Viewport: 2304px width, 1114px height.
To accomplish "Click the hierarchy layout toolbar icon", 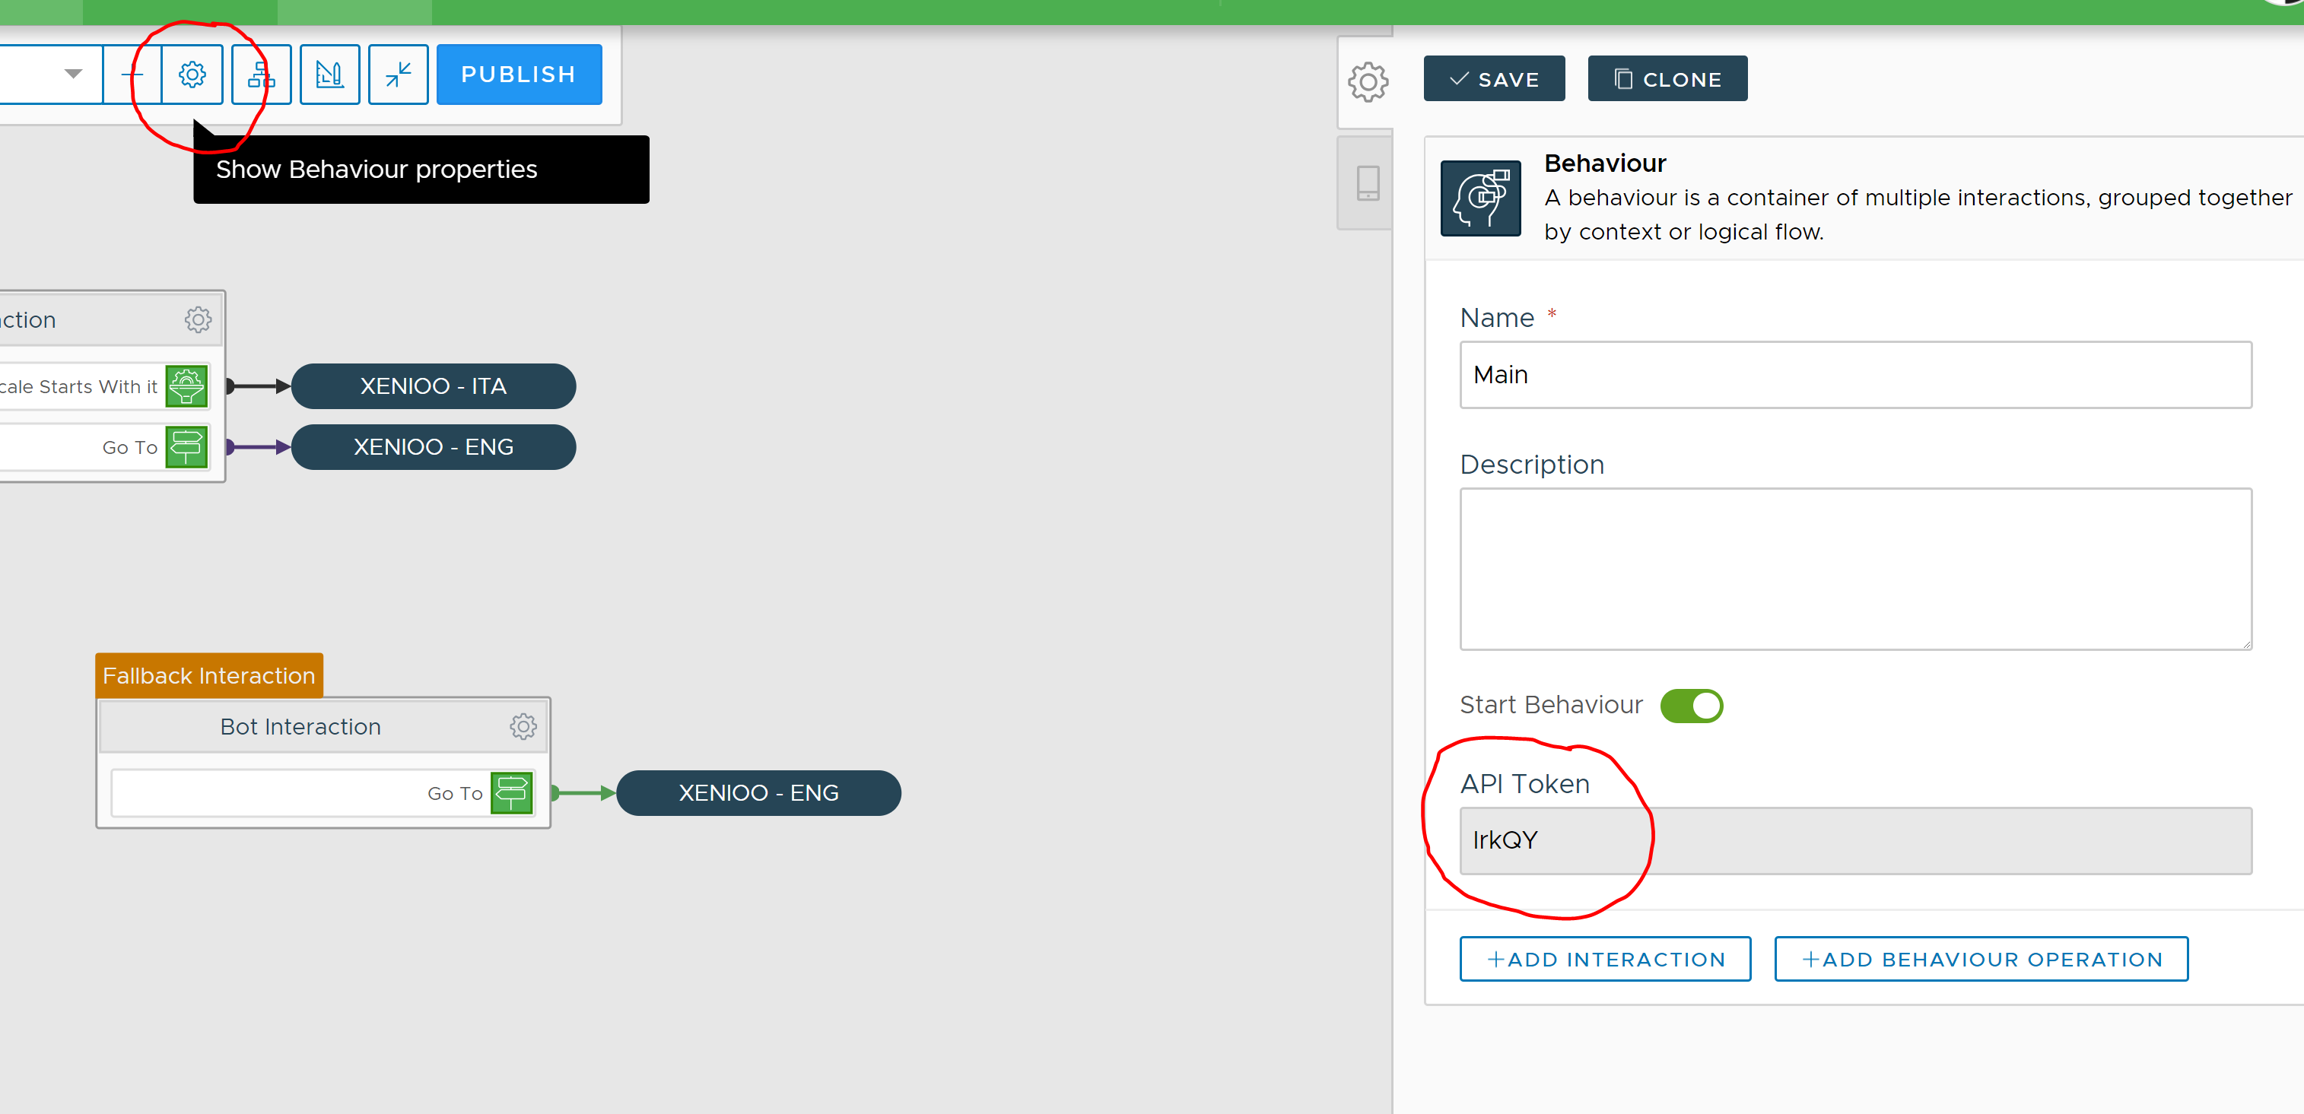I will pyautogui.click(x=261, y=75).
